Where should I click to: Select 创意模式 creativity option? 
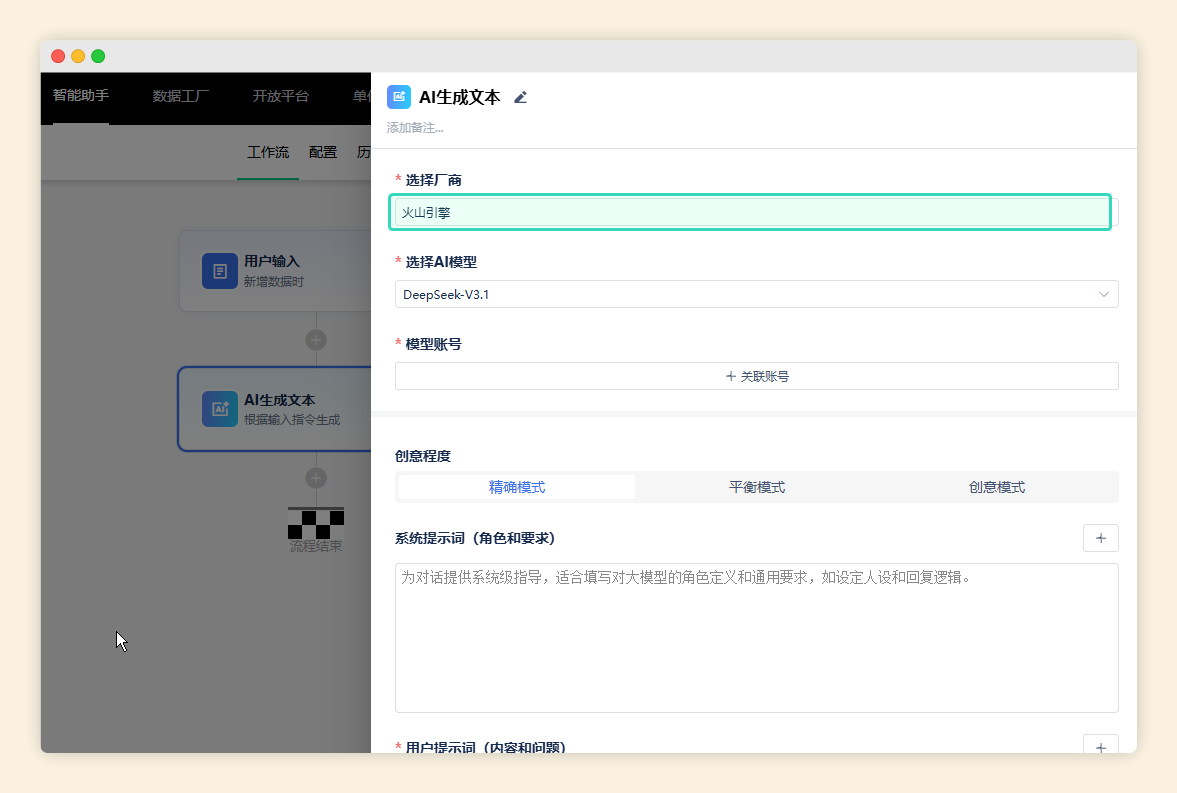997,487
